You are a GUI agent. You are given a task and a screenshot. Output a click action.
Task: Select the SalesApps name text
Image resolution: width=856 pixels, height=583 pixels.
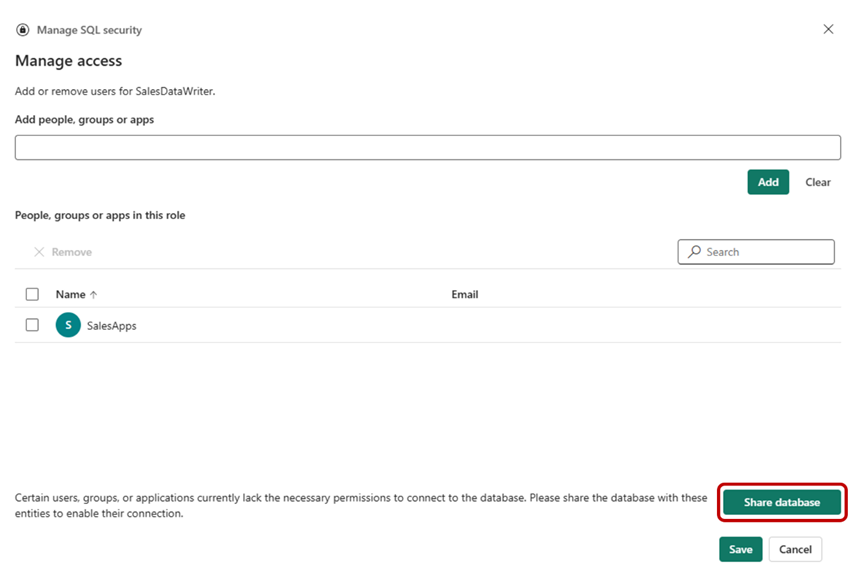tap(111, 326)
